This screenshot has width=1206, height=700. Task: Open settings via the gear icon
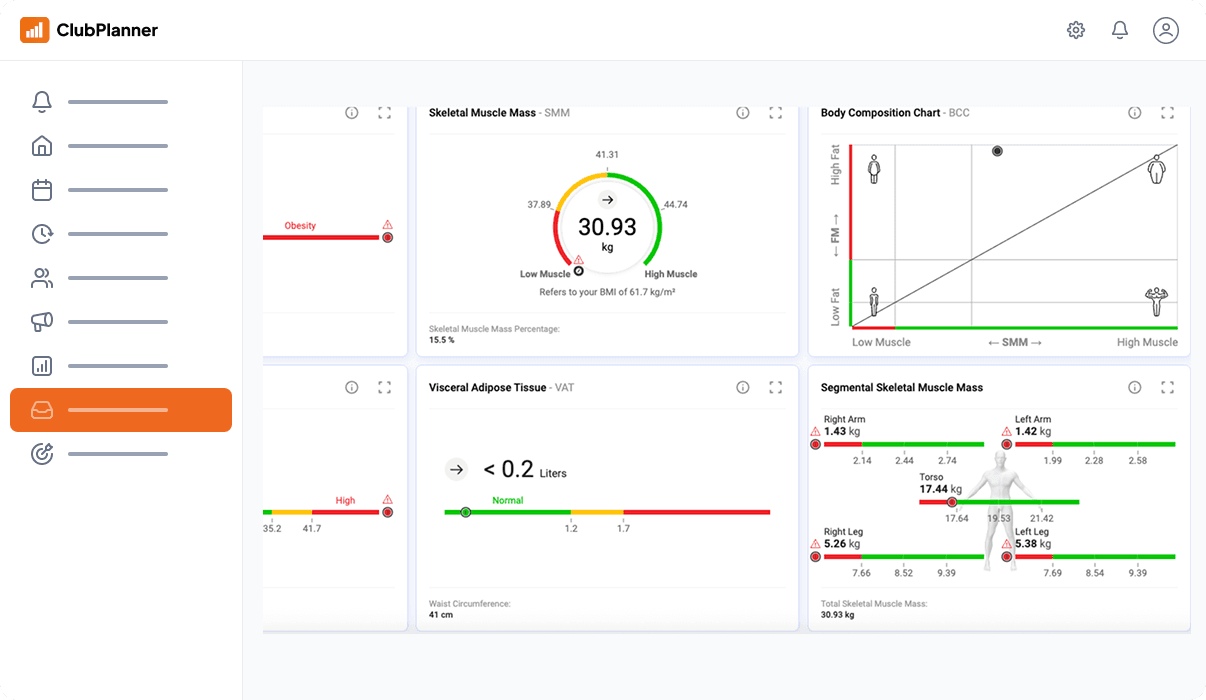[1076, 30]
